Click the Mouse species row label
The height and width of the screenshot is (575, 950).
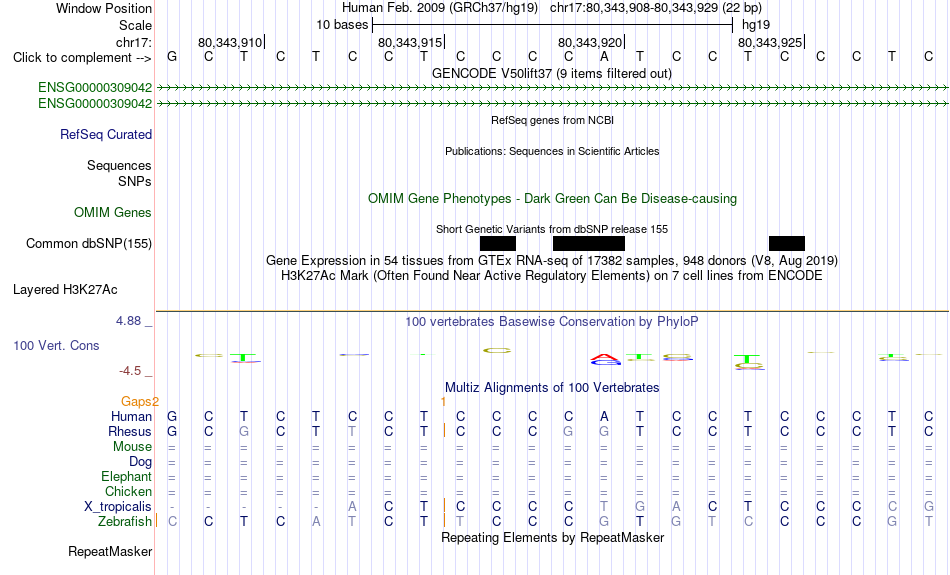pyautogui.click(x=132, y=447)
